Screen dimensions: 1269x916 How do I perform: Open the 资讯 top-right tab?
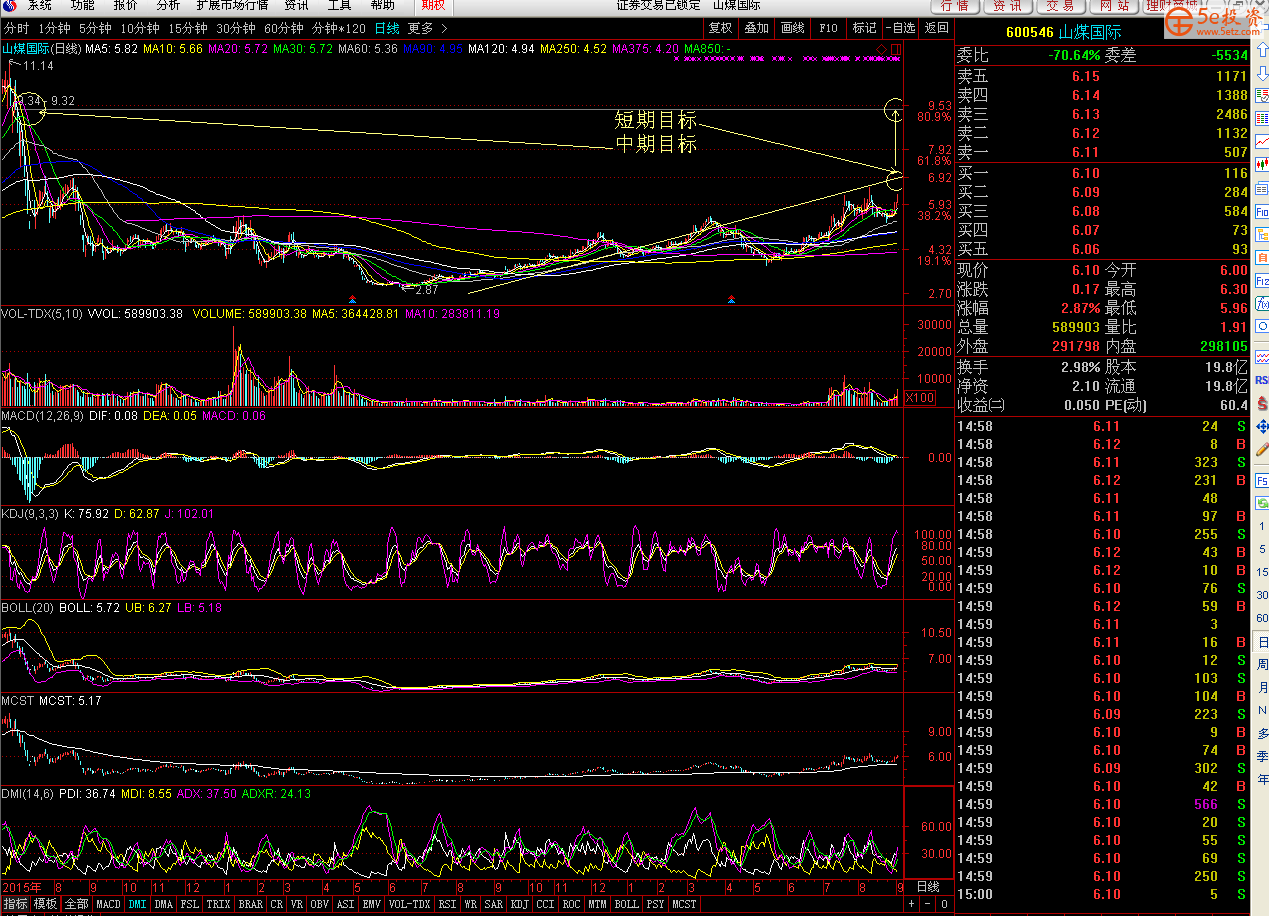tap(1007, 5)
